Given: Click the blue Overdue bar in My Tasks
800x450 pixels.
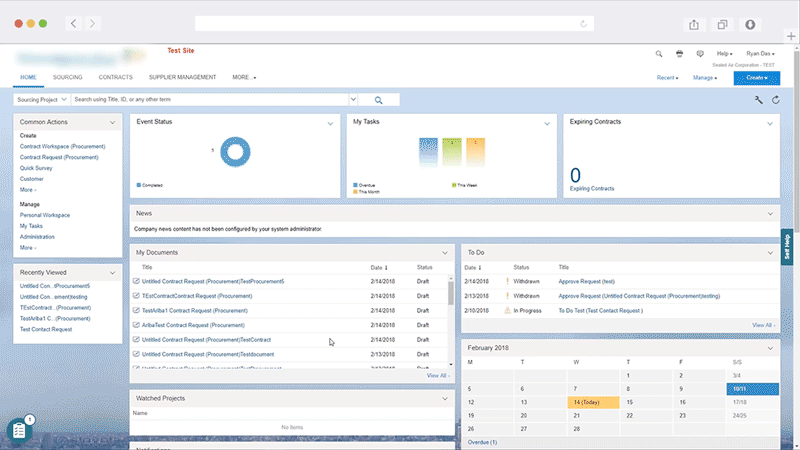Looking at the screenshot, I should click(x=428, y=152).
